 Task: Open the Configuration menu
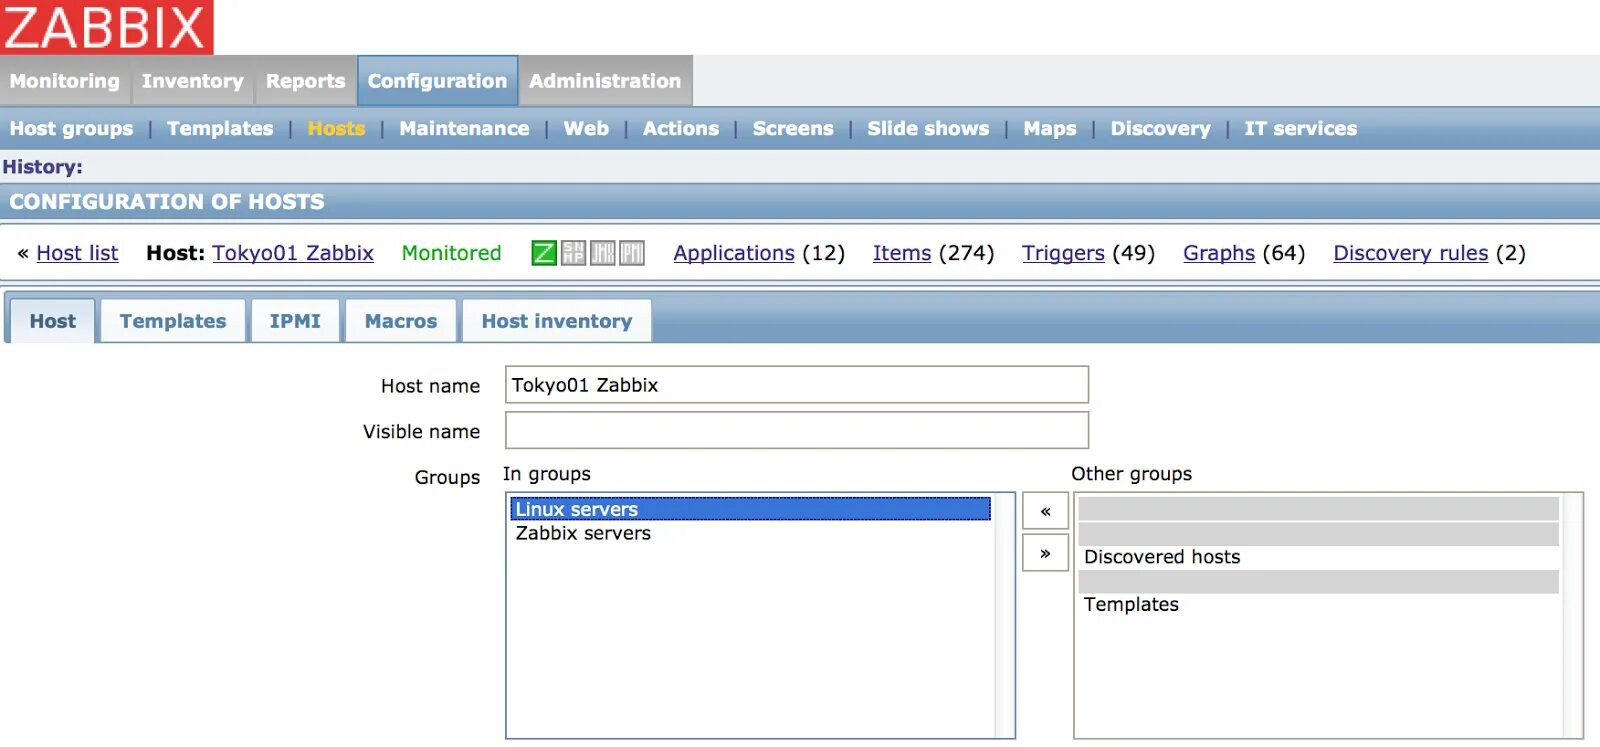click(x=437, y=81)
